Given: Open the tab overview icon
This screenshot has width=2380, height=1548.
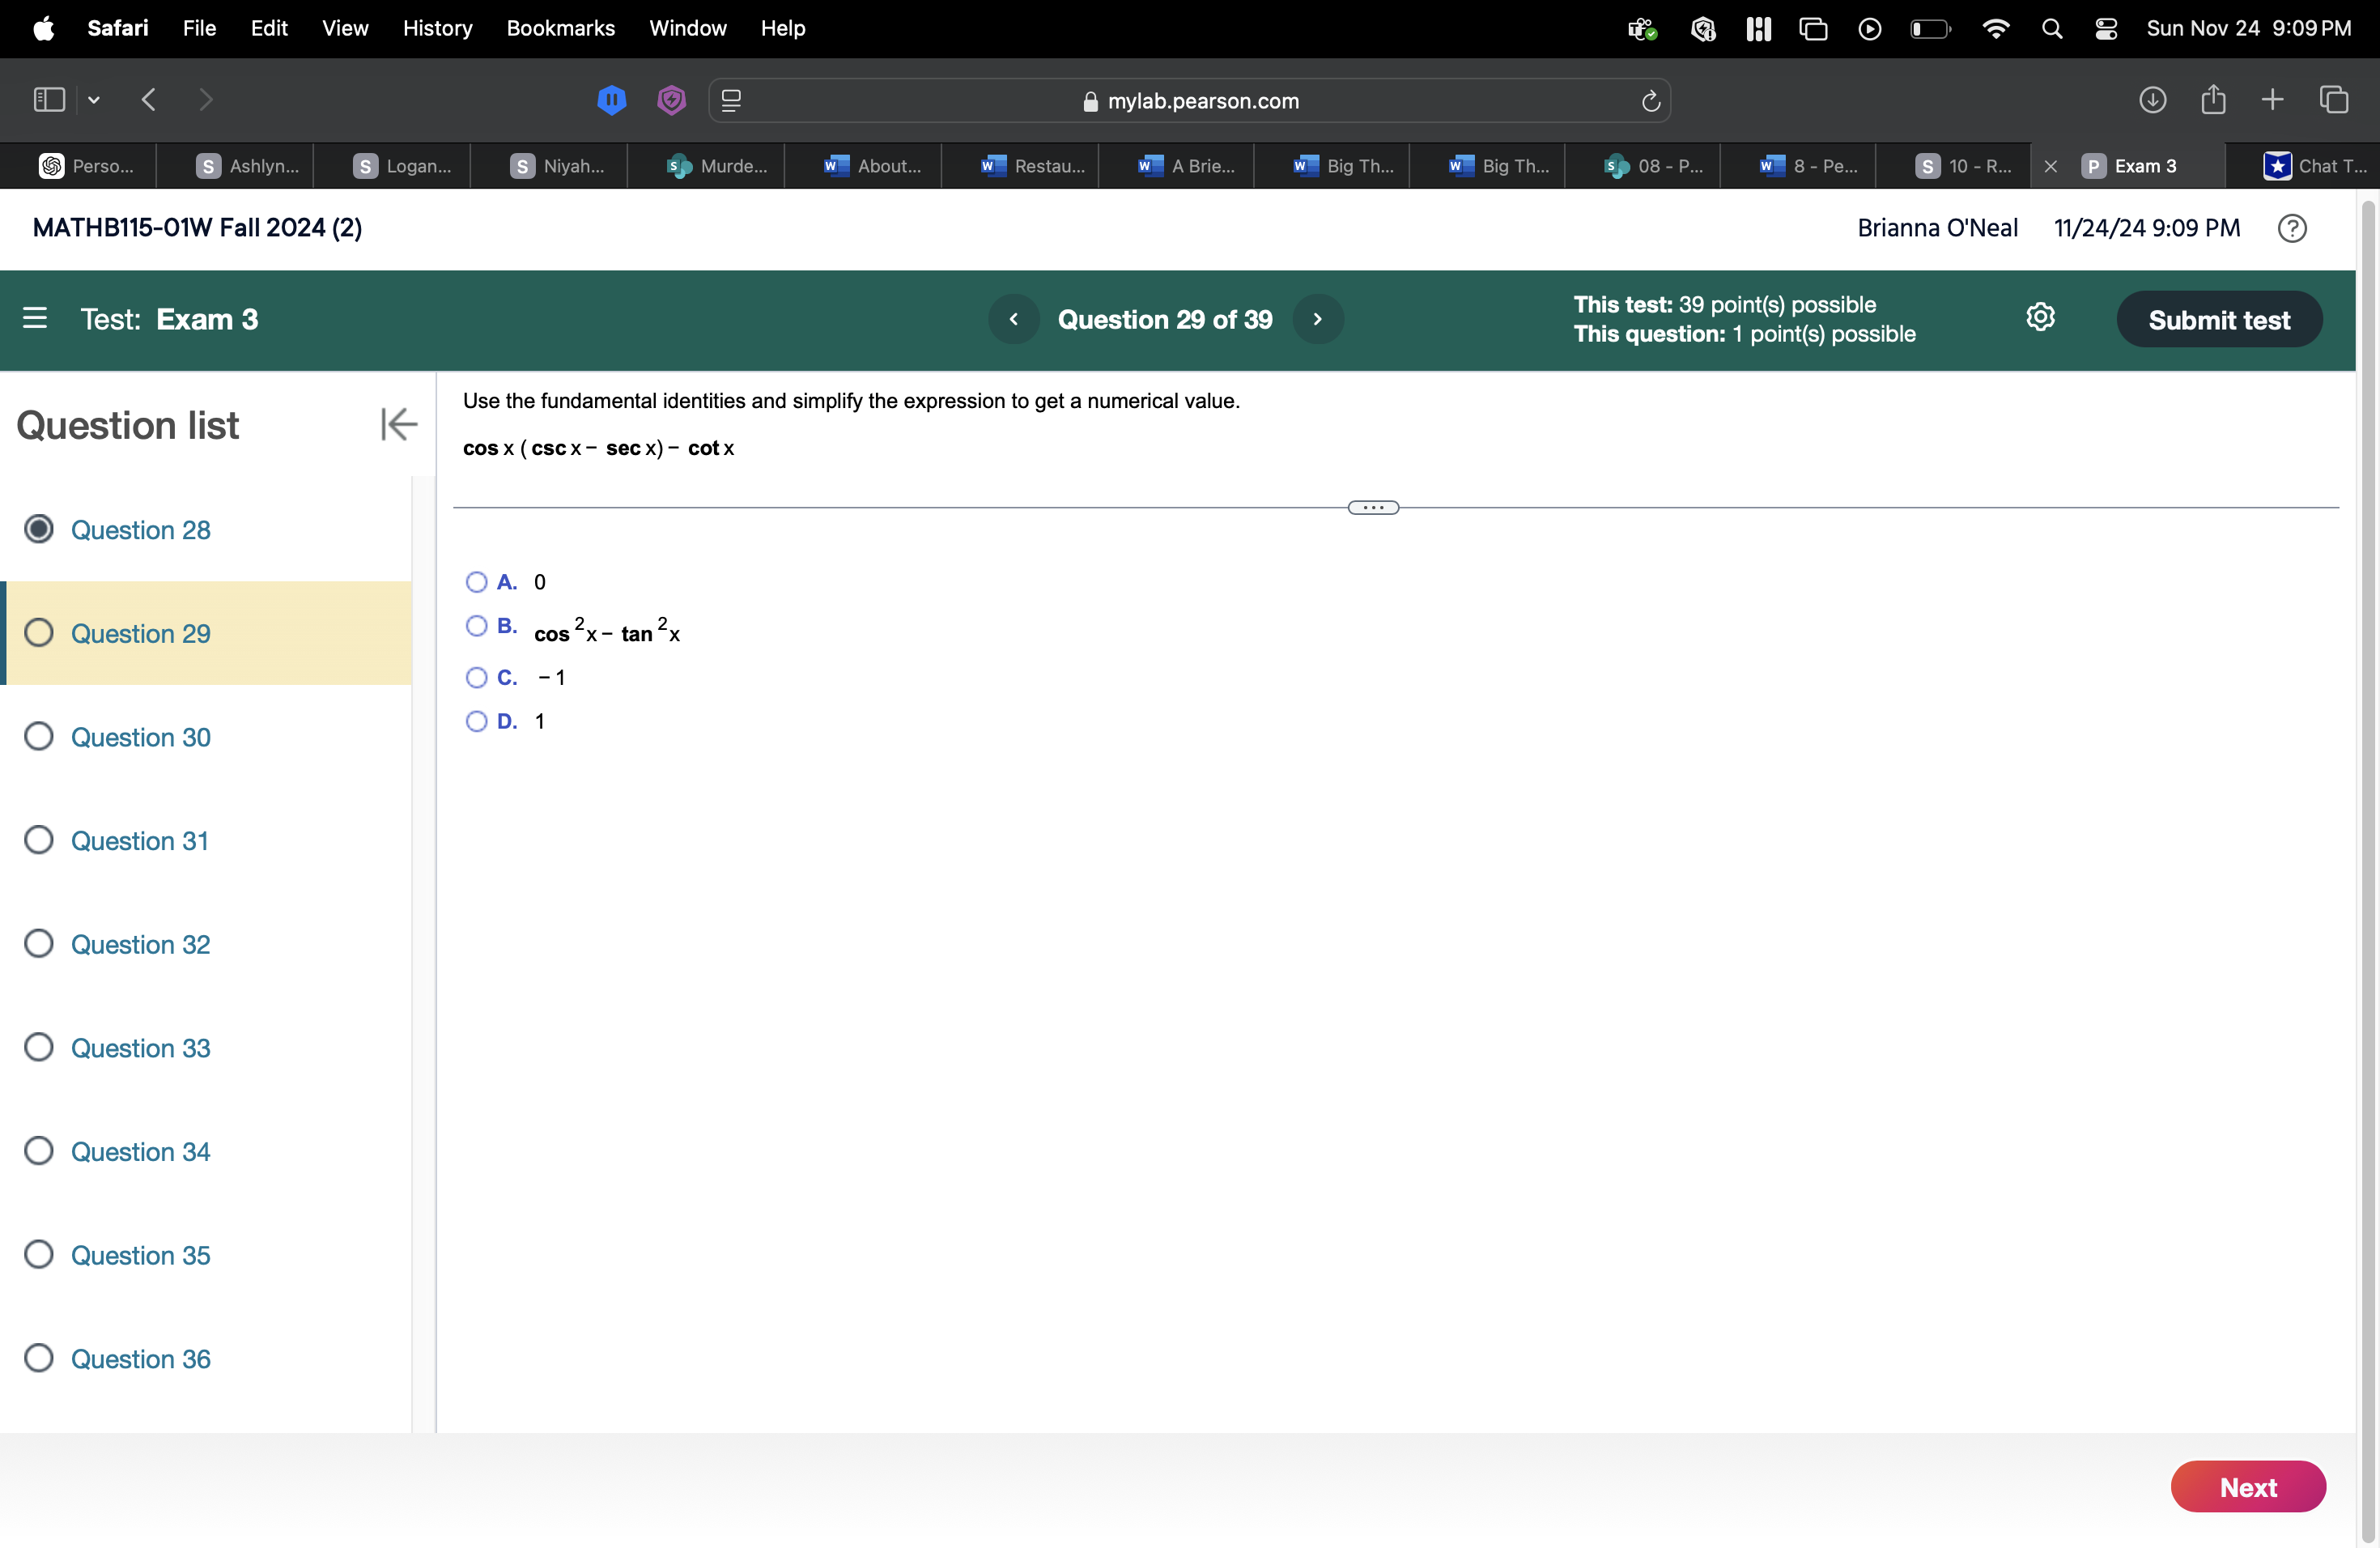Looking at the screenshot, I should [2333, 100].
